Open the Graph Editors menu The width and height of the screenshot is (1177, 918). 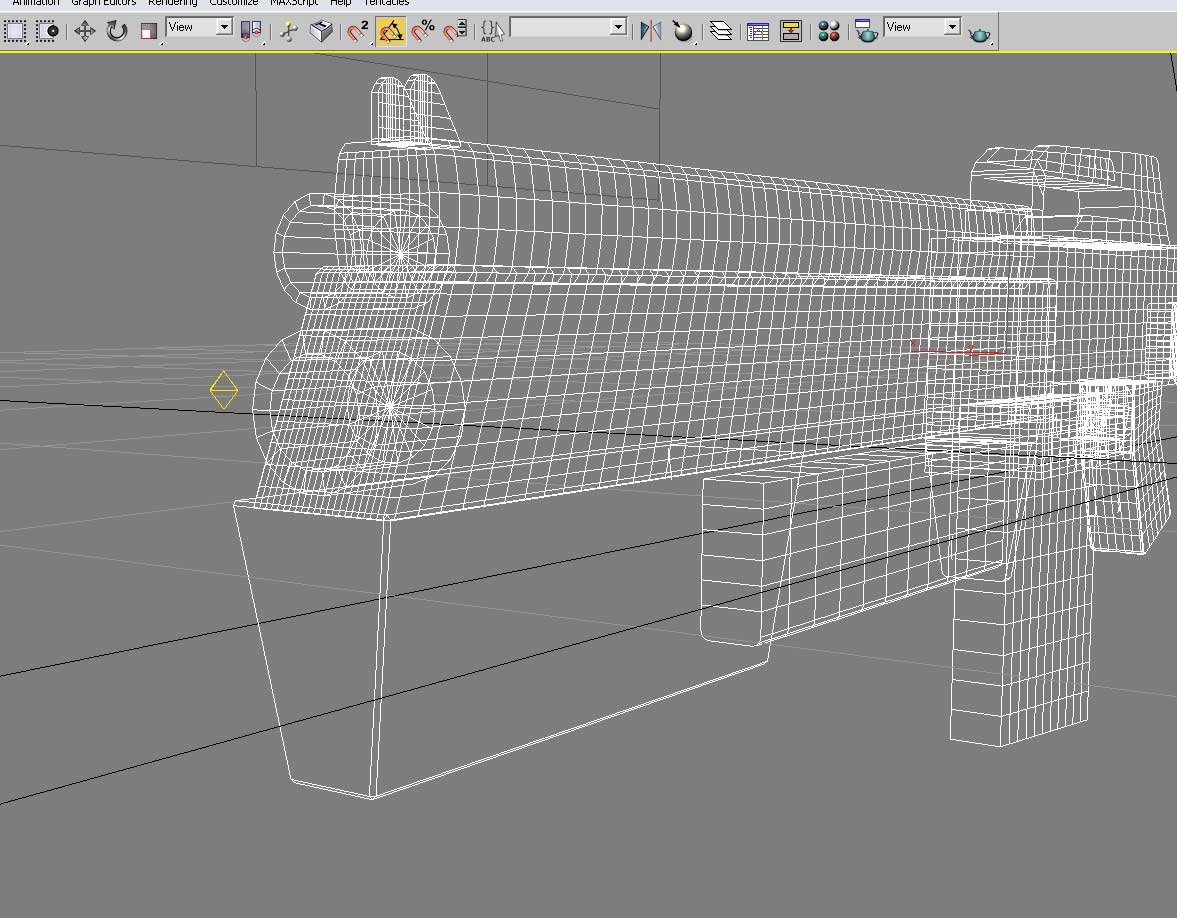[x=104, y=3]
